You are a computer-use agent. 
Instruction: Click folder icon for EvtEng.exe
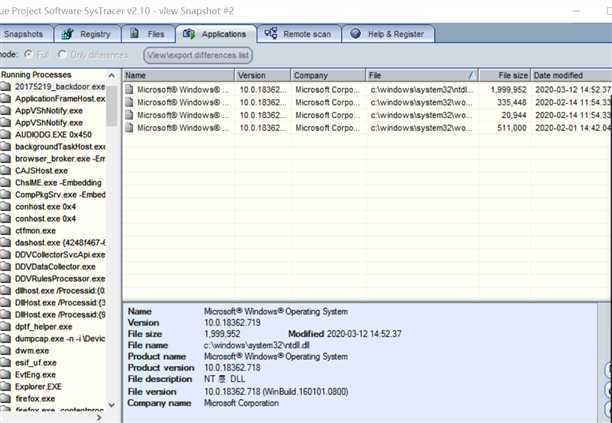5,375
